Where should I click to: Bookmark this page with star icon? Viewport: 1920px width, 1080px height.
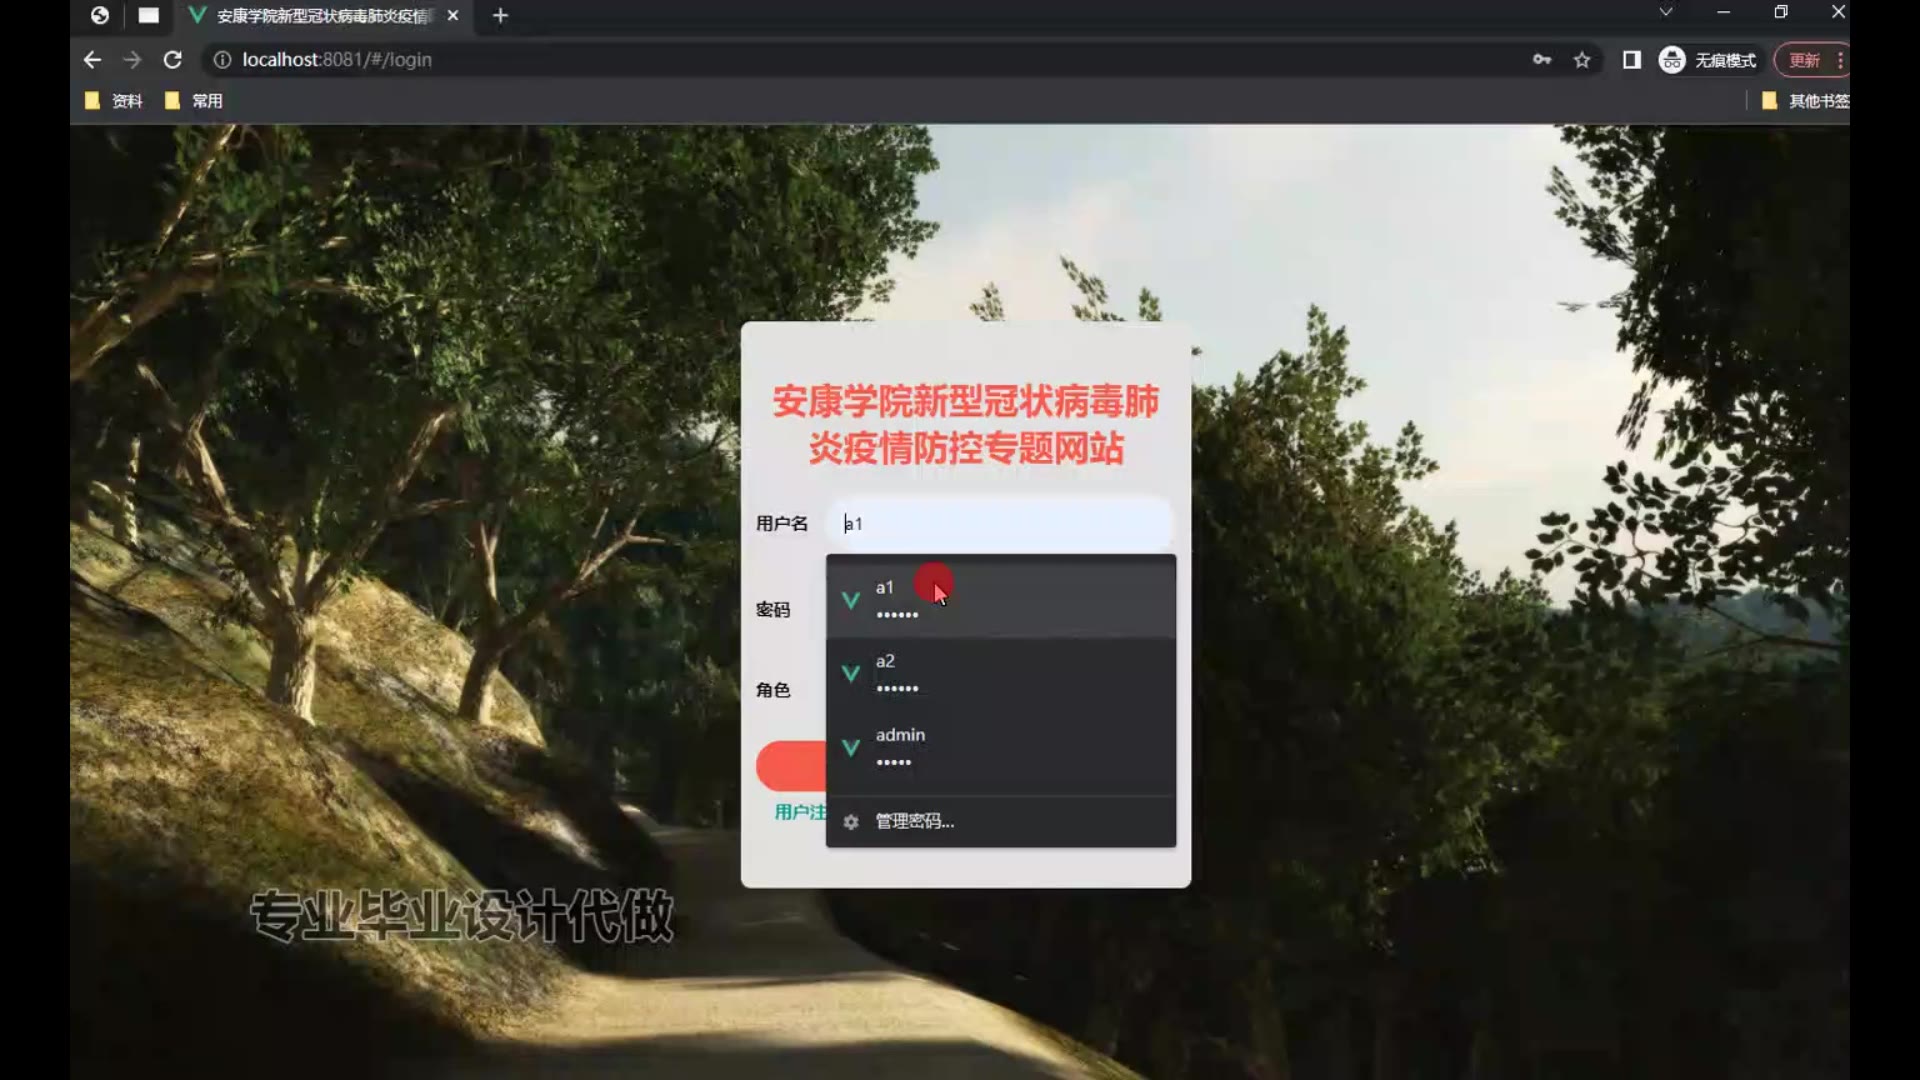1582,60
